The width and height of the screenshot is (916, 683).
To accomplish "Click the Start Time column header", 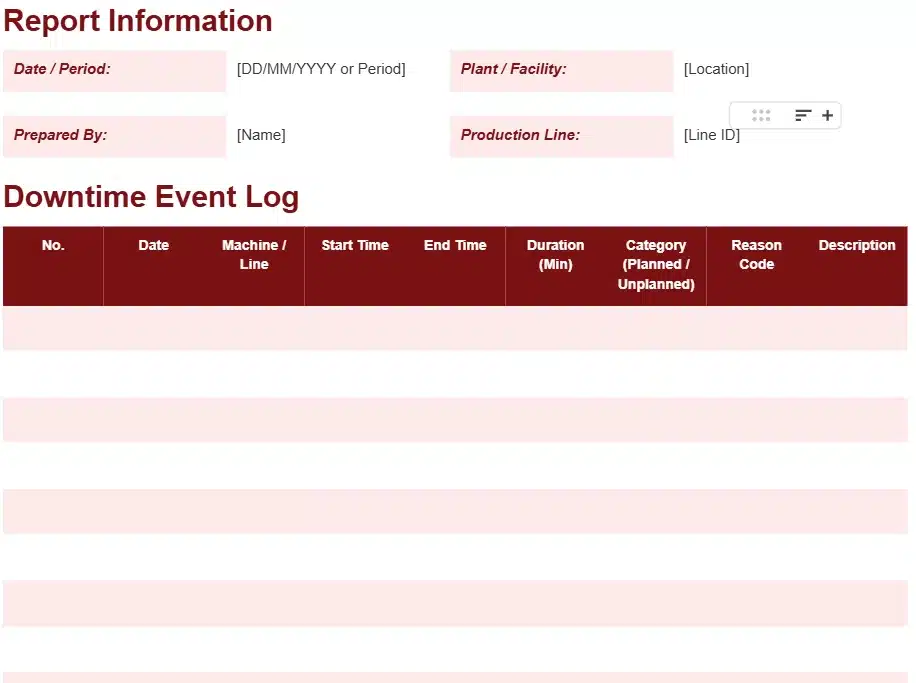I will (x=355, y=245).
